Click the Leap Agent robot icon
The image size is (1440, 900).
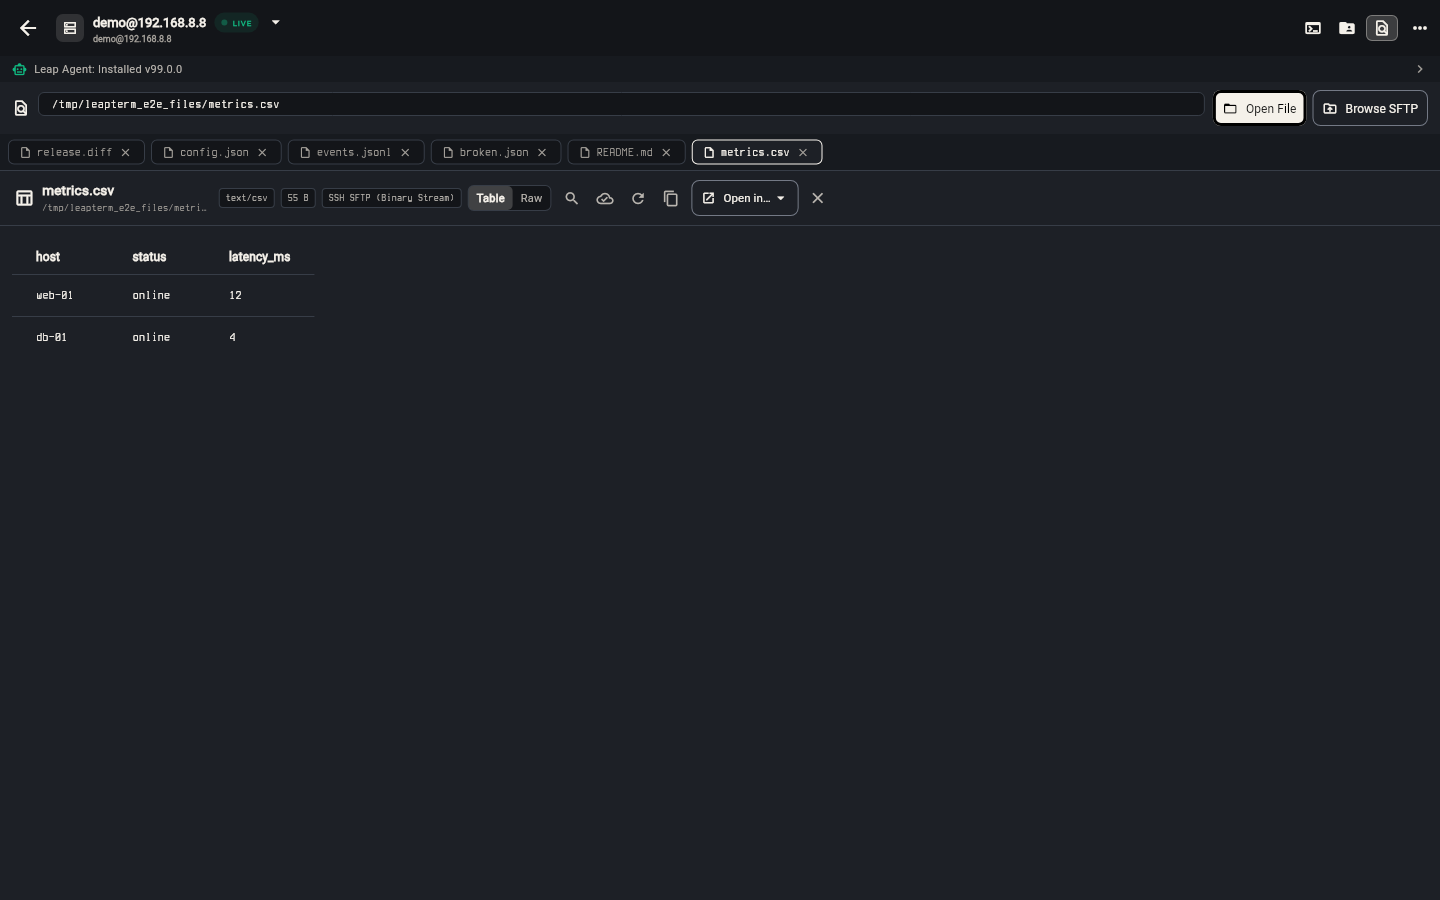[x=19, y=69]
